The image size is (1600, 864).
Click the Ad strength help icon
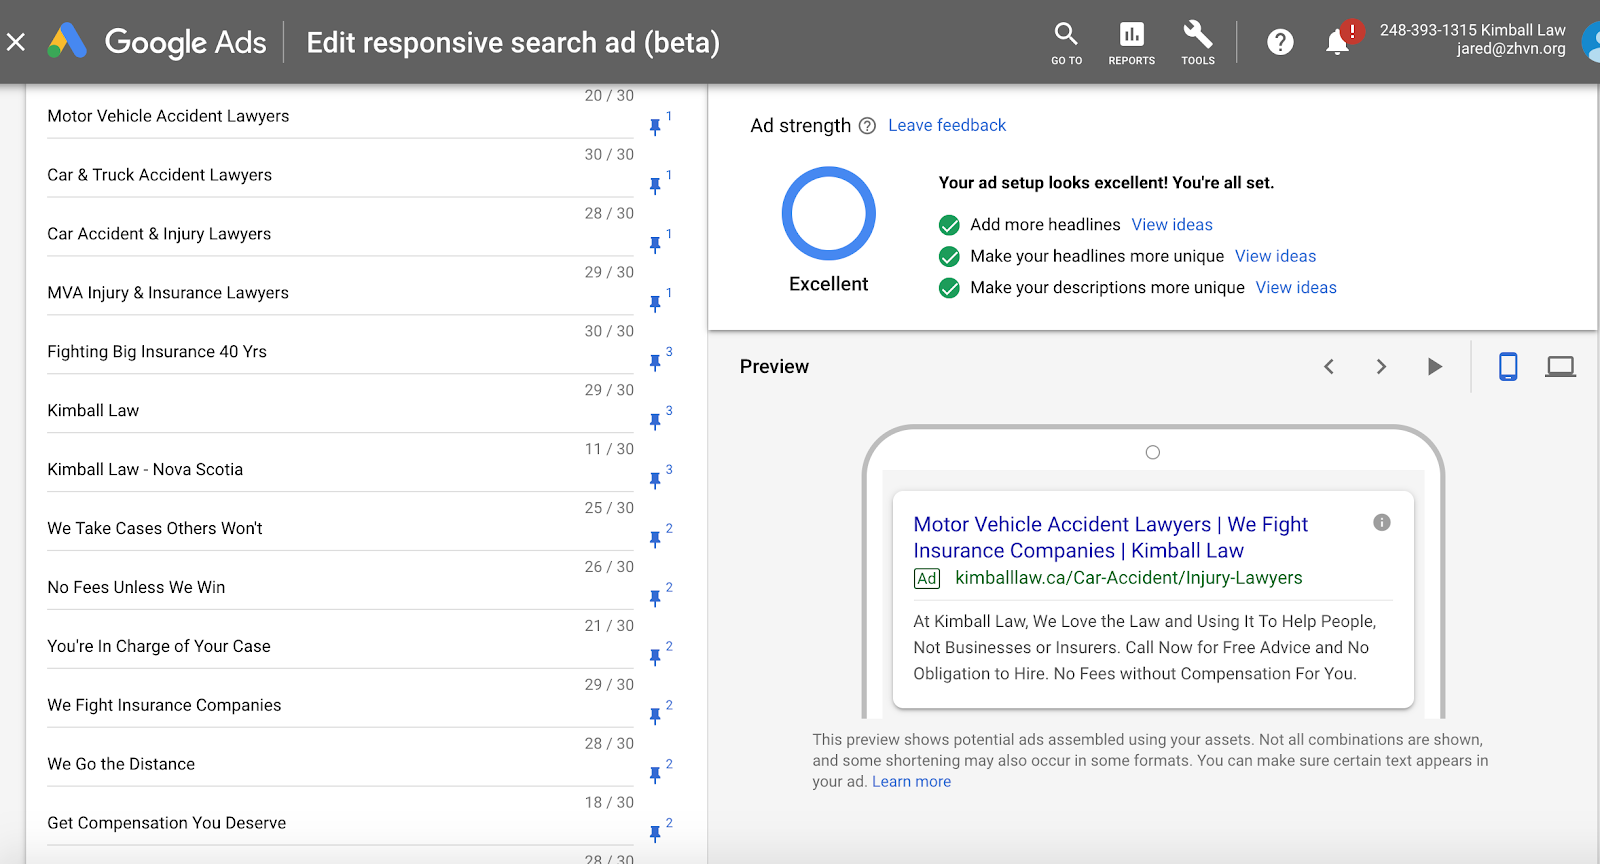click(x=867, y=126)
